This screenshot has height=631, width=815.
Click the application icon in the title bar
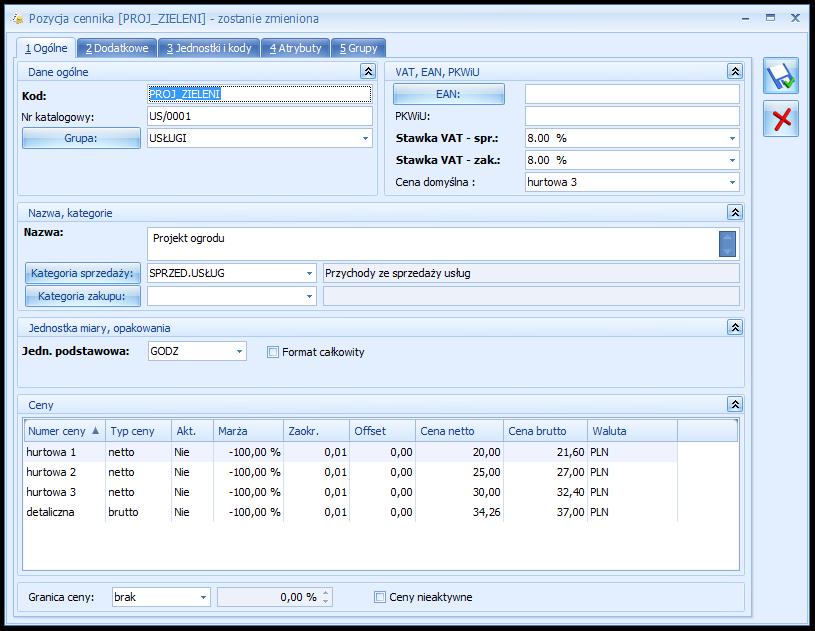click(x=18, y=19)
